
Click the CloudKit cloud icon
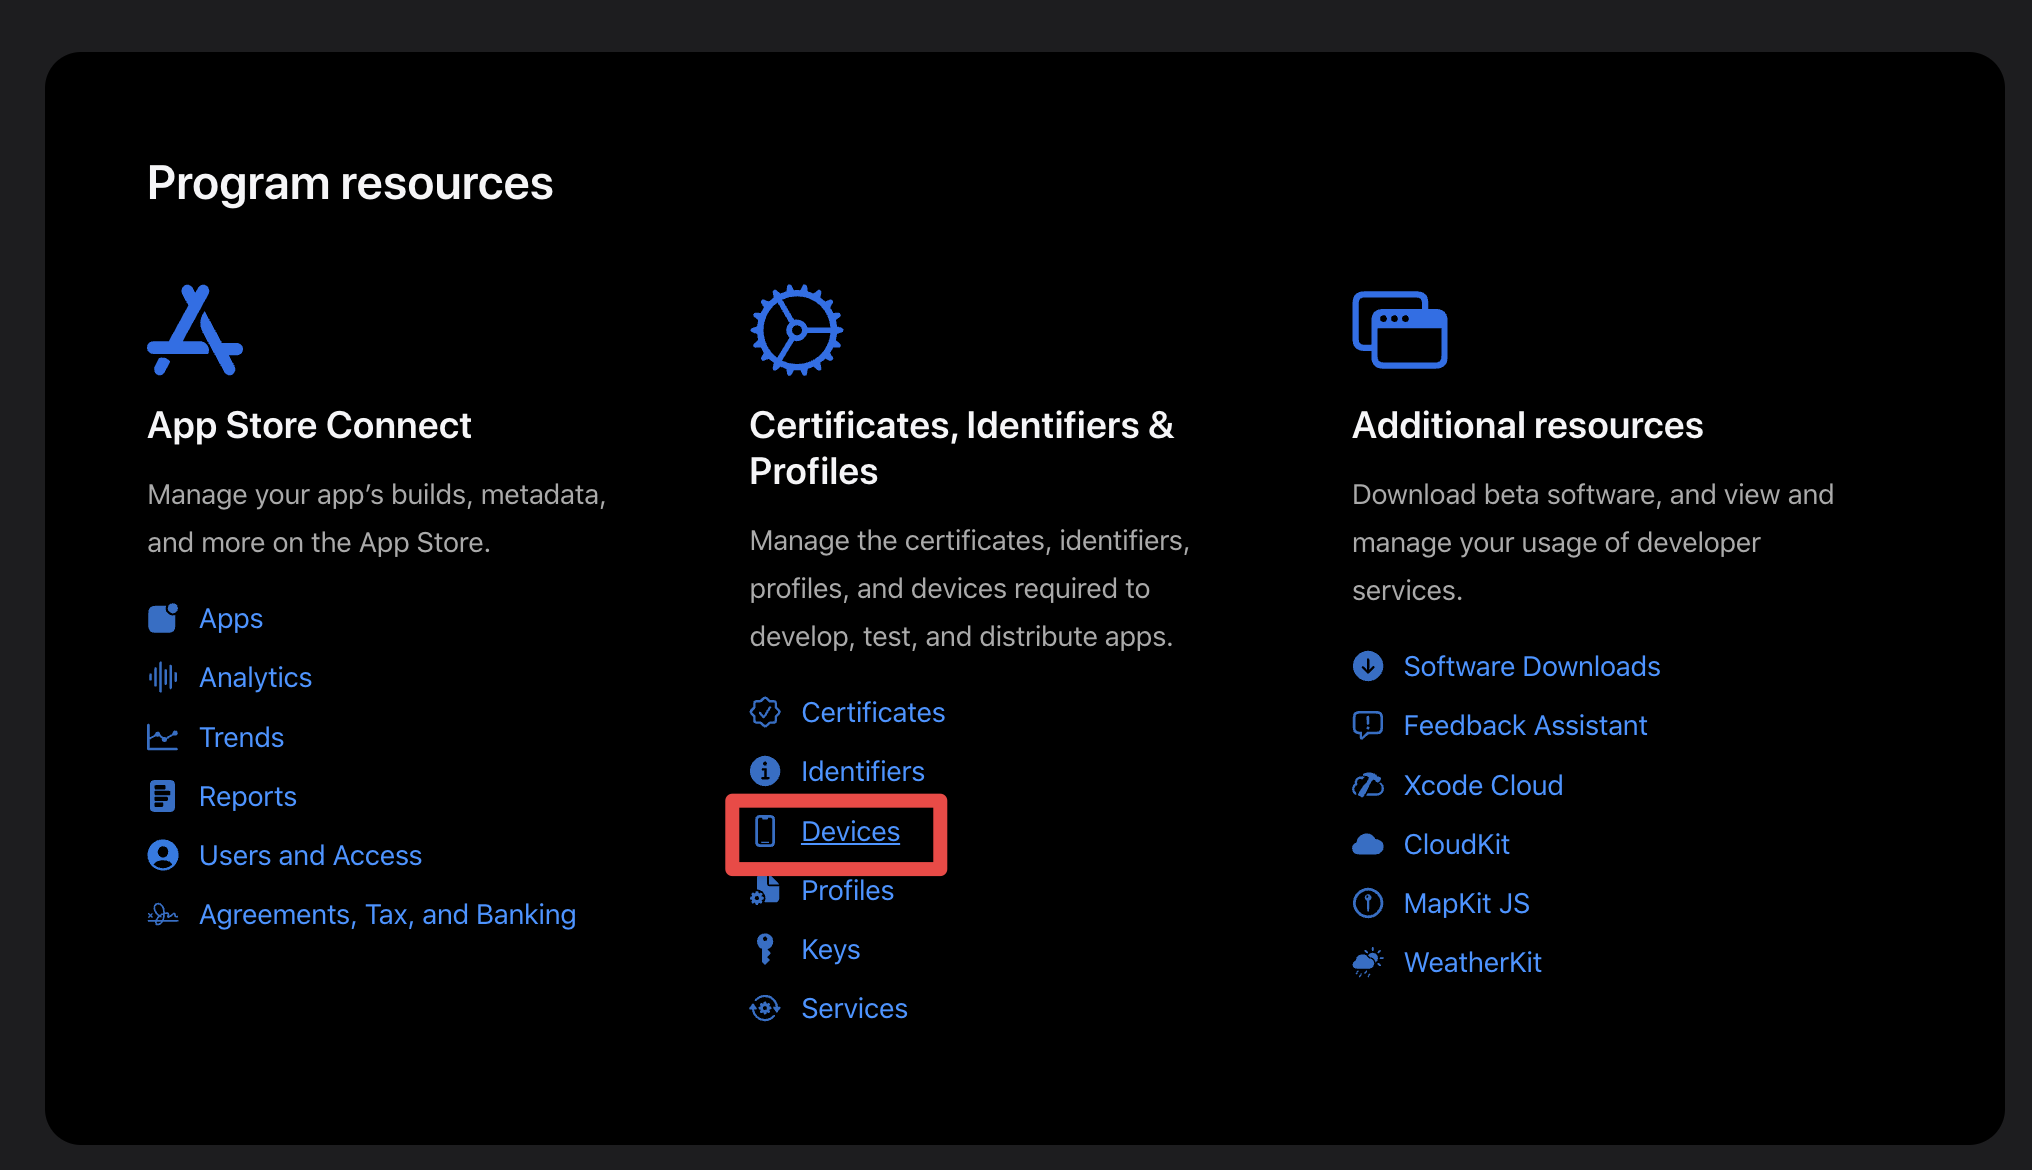(x=1367, y=845)
